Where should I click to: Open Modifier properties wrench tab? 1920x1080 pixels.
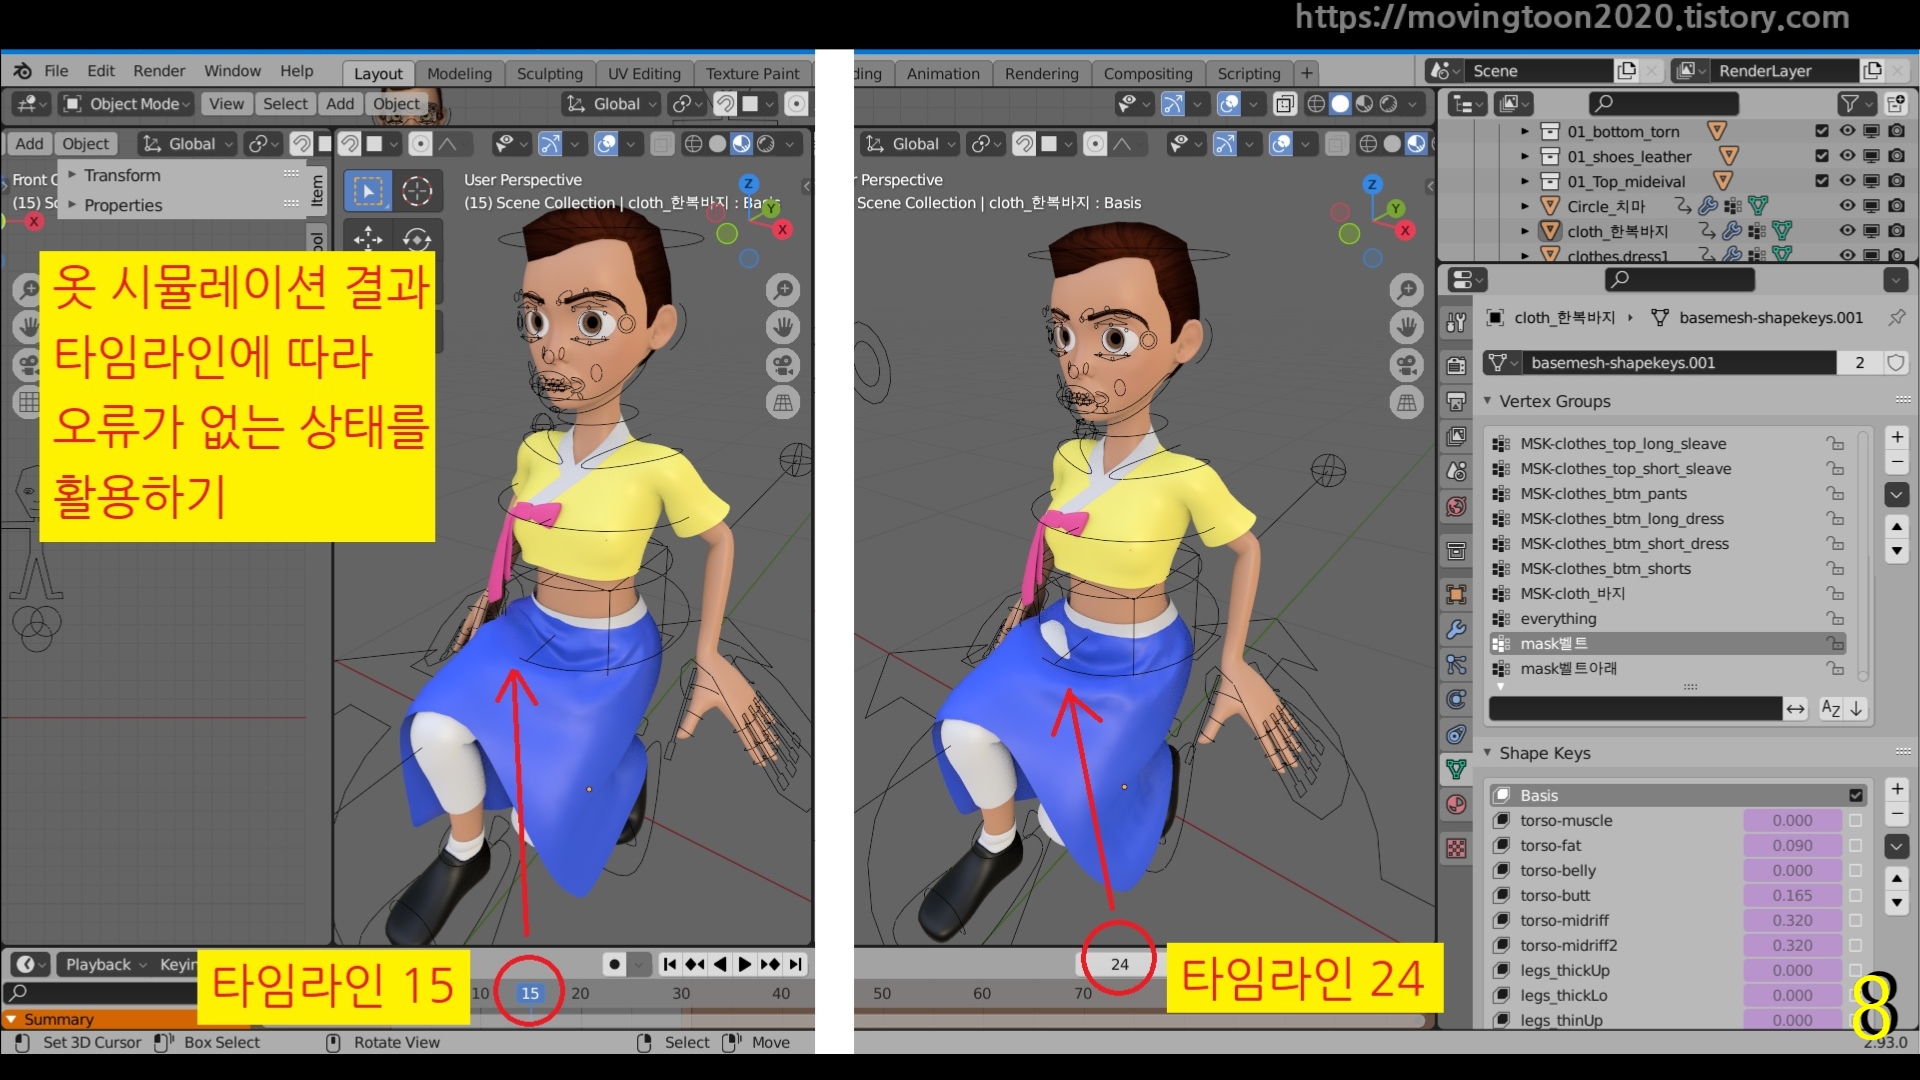coord(1456,629)
